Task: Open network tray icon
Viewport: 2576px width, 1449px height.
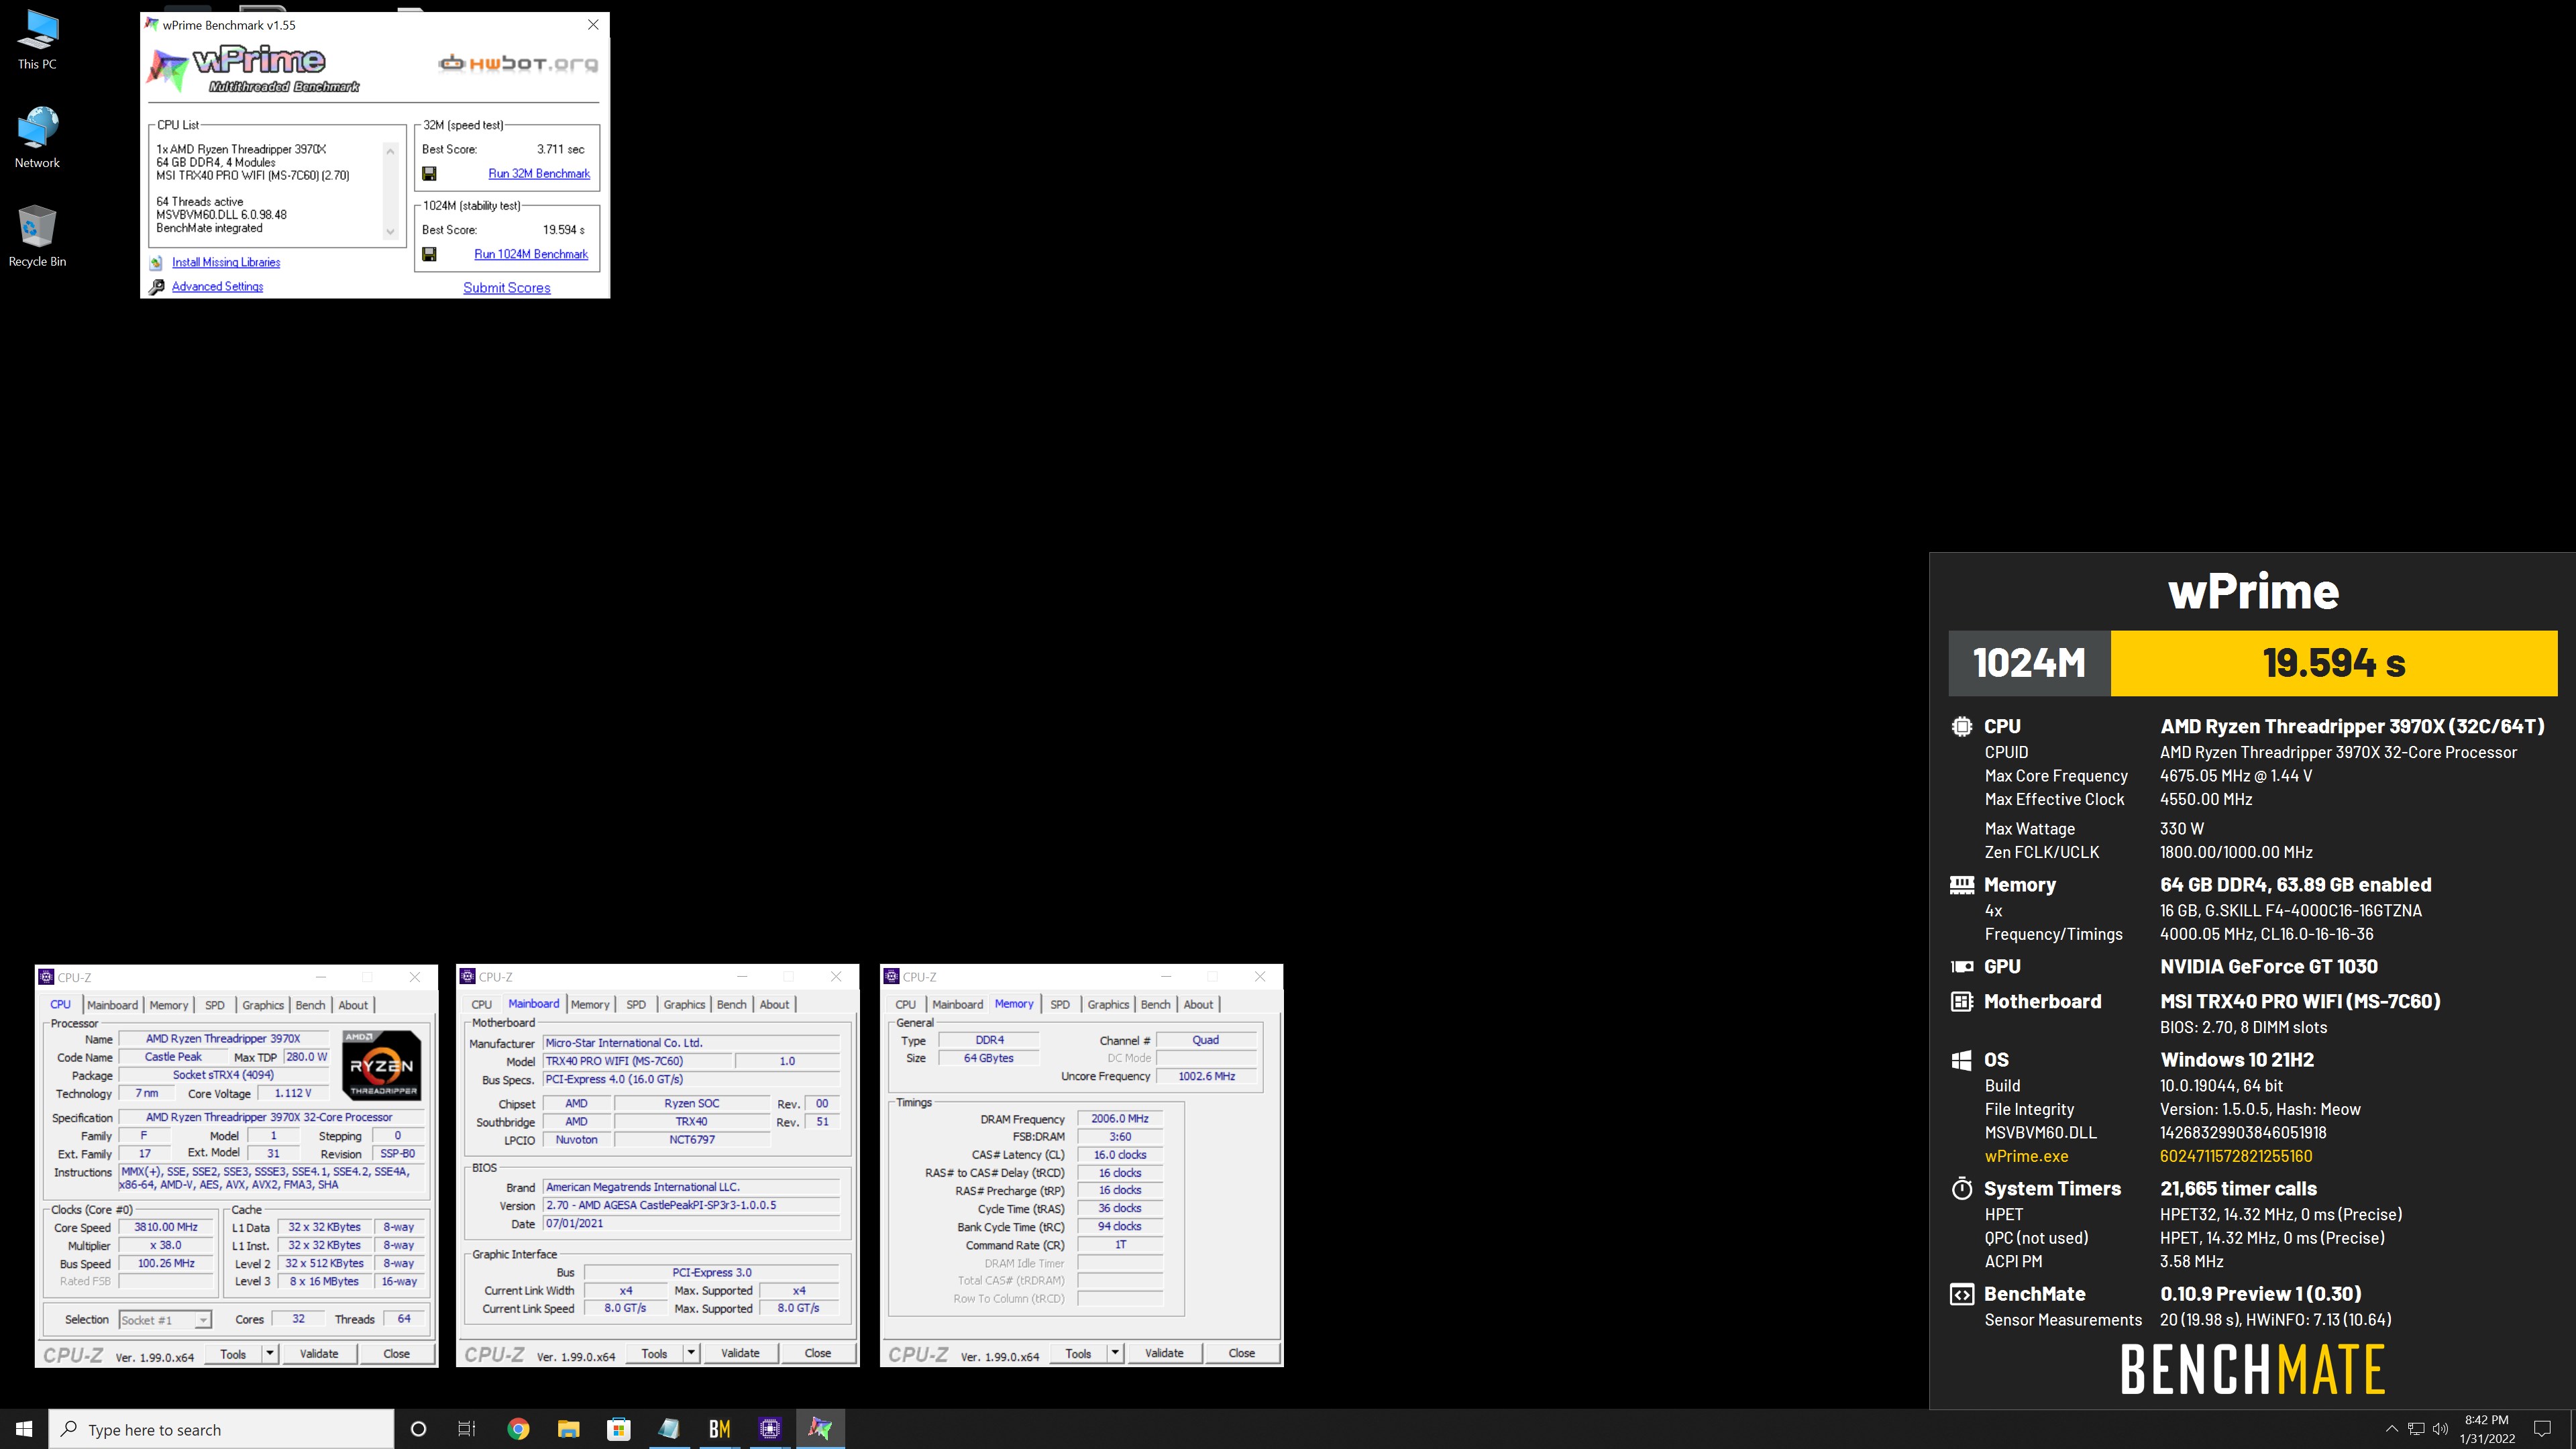Action: pyautogui.click(x=2416, y=1429)
